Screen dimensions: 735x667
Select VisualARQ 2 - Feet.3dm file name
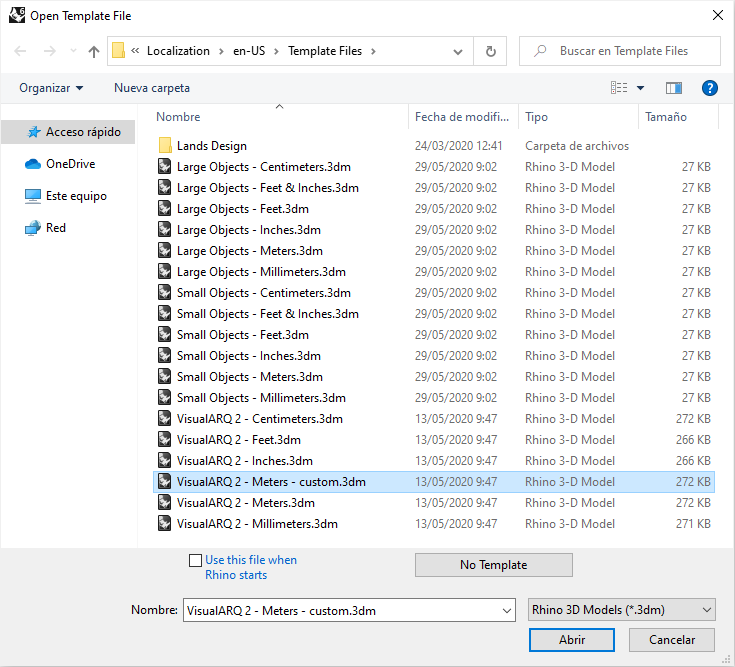[239, 440]
